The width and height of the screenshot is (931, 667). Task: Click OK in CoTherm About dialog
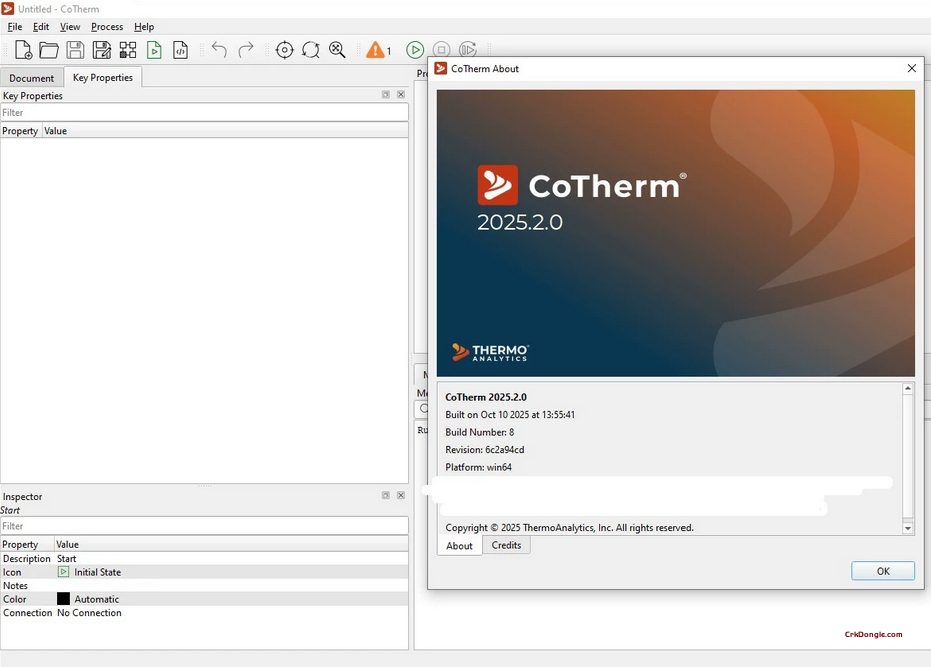(883, 571)
